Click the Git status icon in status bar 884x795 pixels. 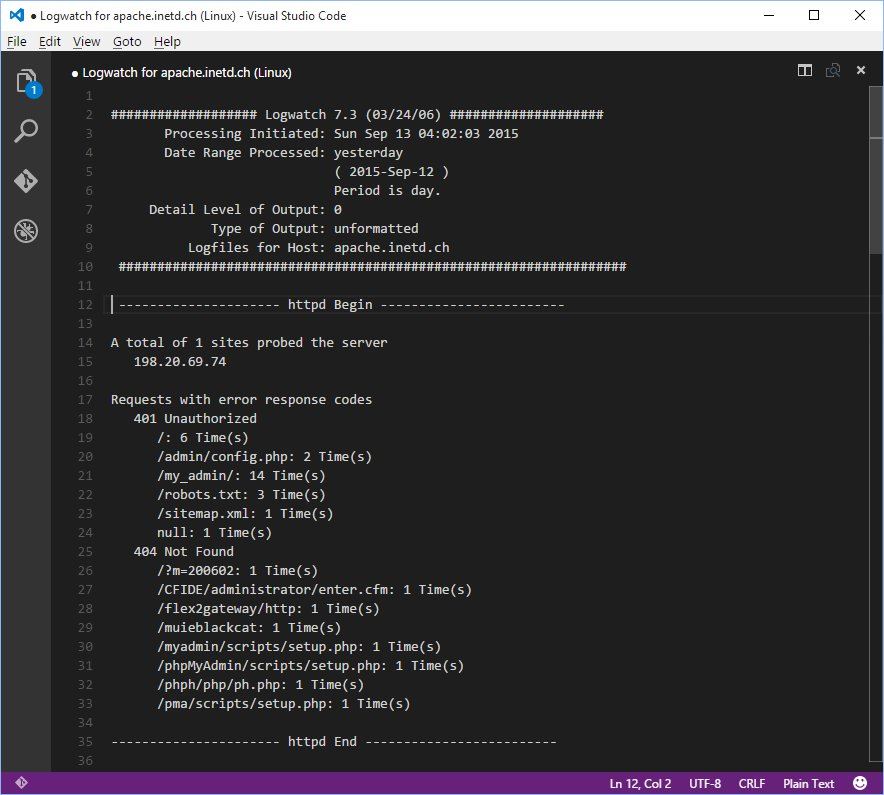22,783
